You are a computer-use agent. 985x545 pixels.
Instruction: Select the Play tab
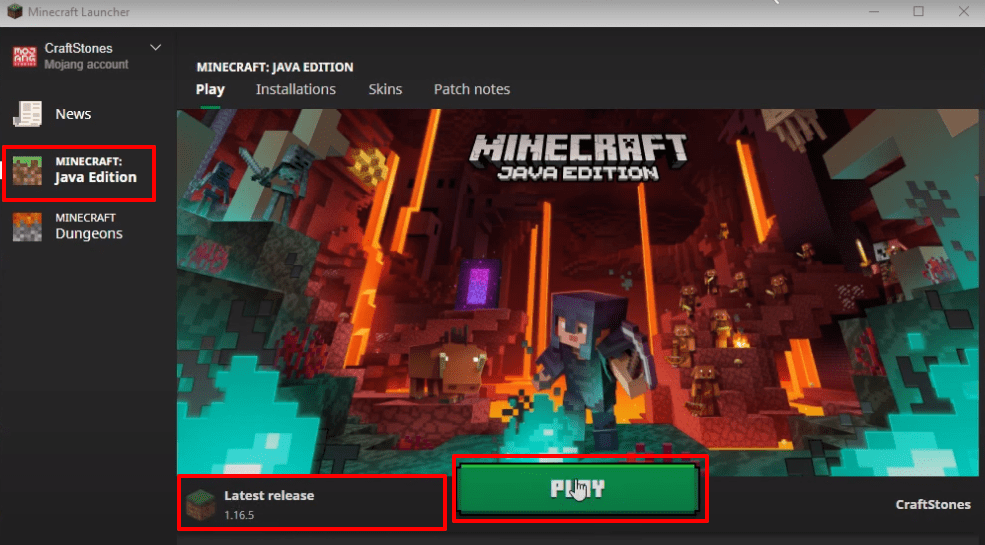click(210, 89)
